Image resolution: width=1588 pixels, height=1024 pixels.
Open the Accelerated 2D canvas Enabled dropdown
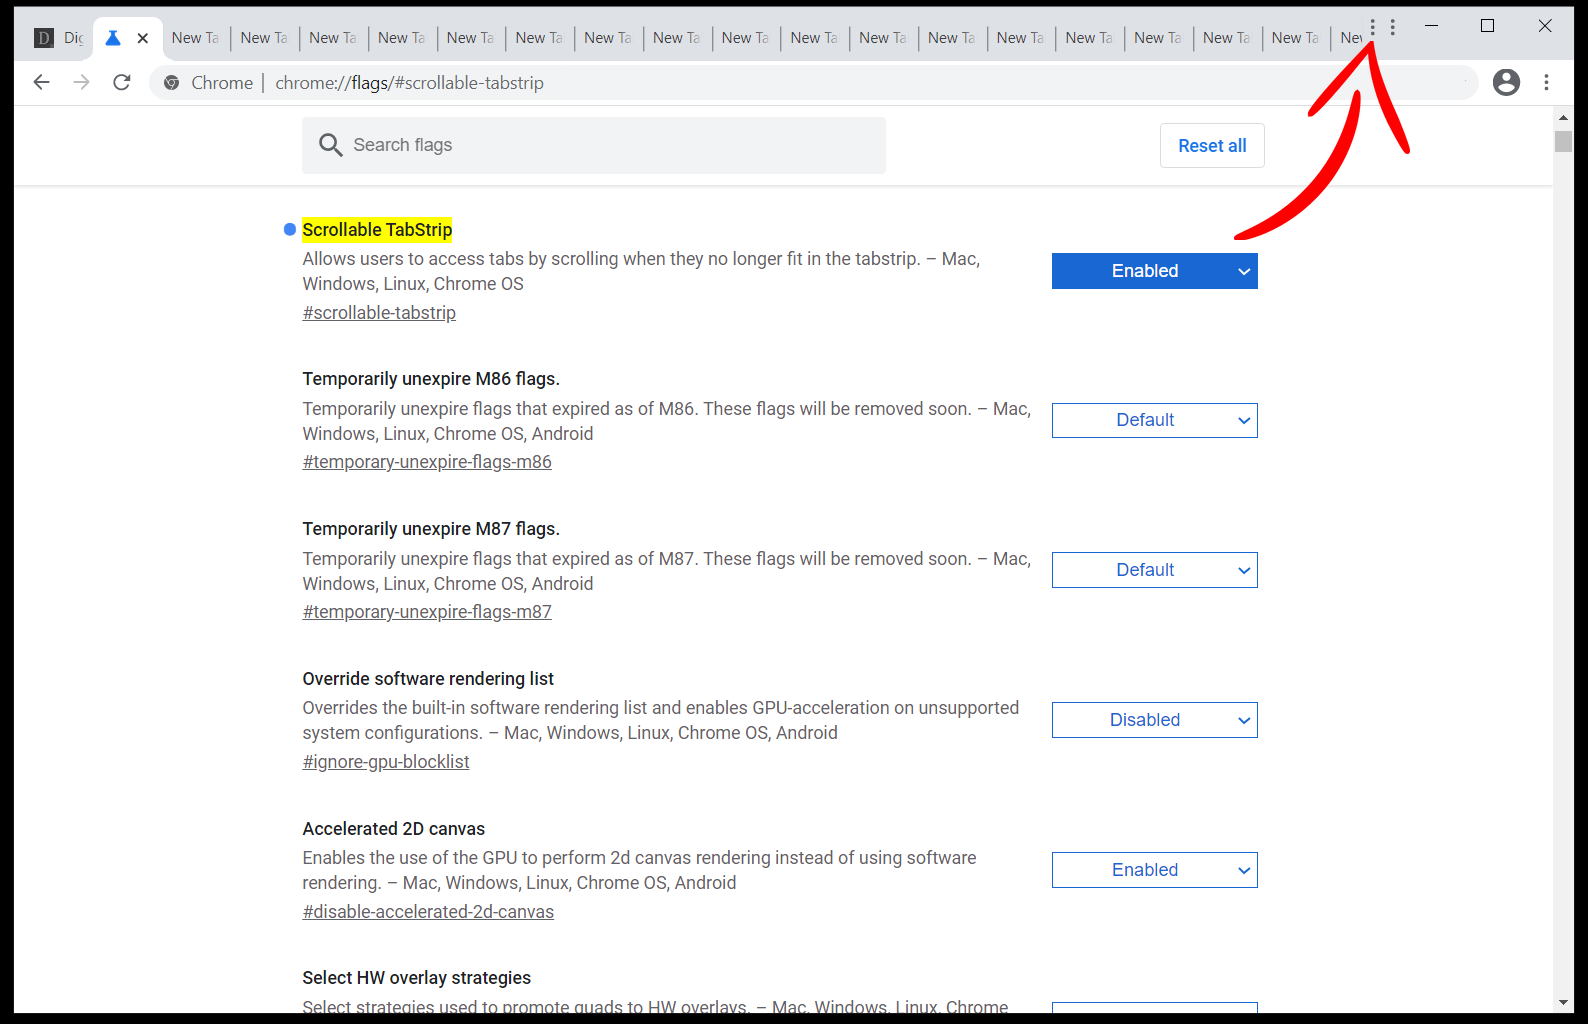coord(1154,870)
